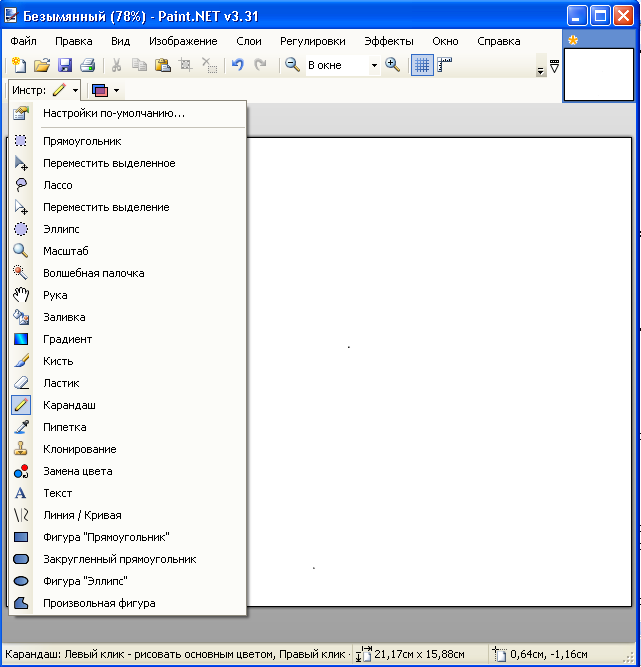Open the image list triangle button
641x667 pixels.
555,66
